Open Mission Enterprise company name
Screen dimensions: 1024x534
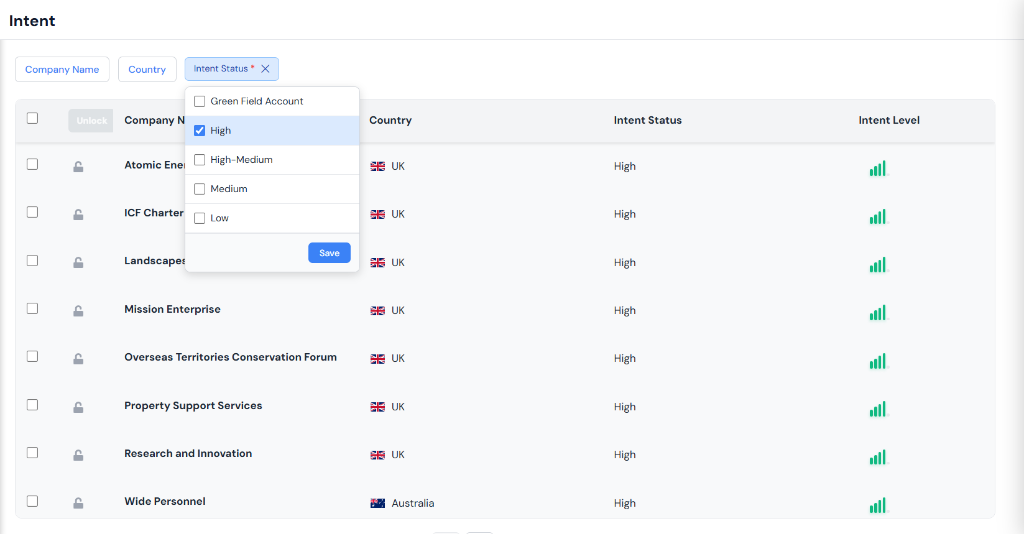(x=172, y=309)
